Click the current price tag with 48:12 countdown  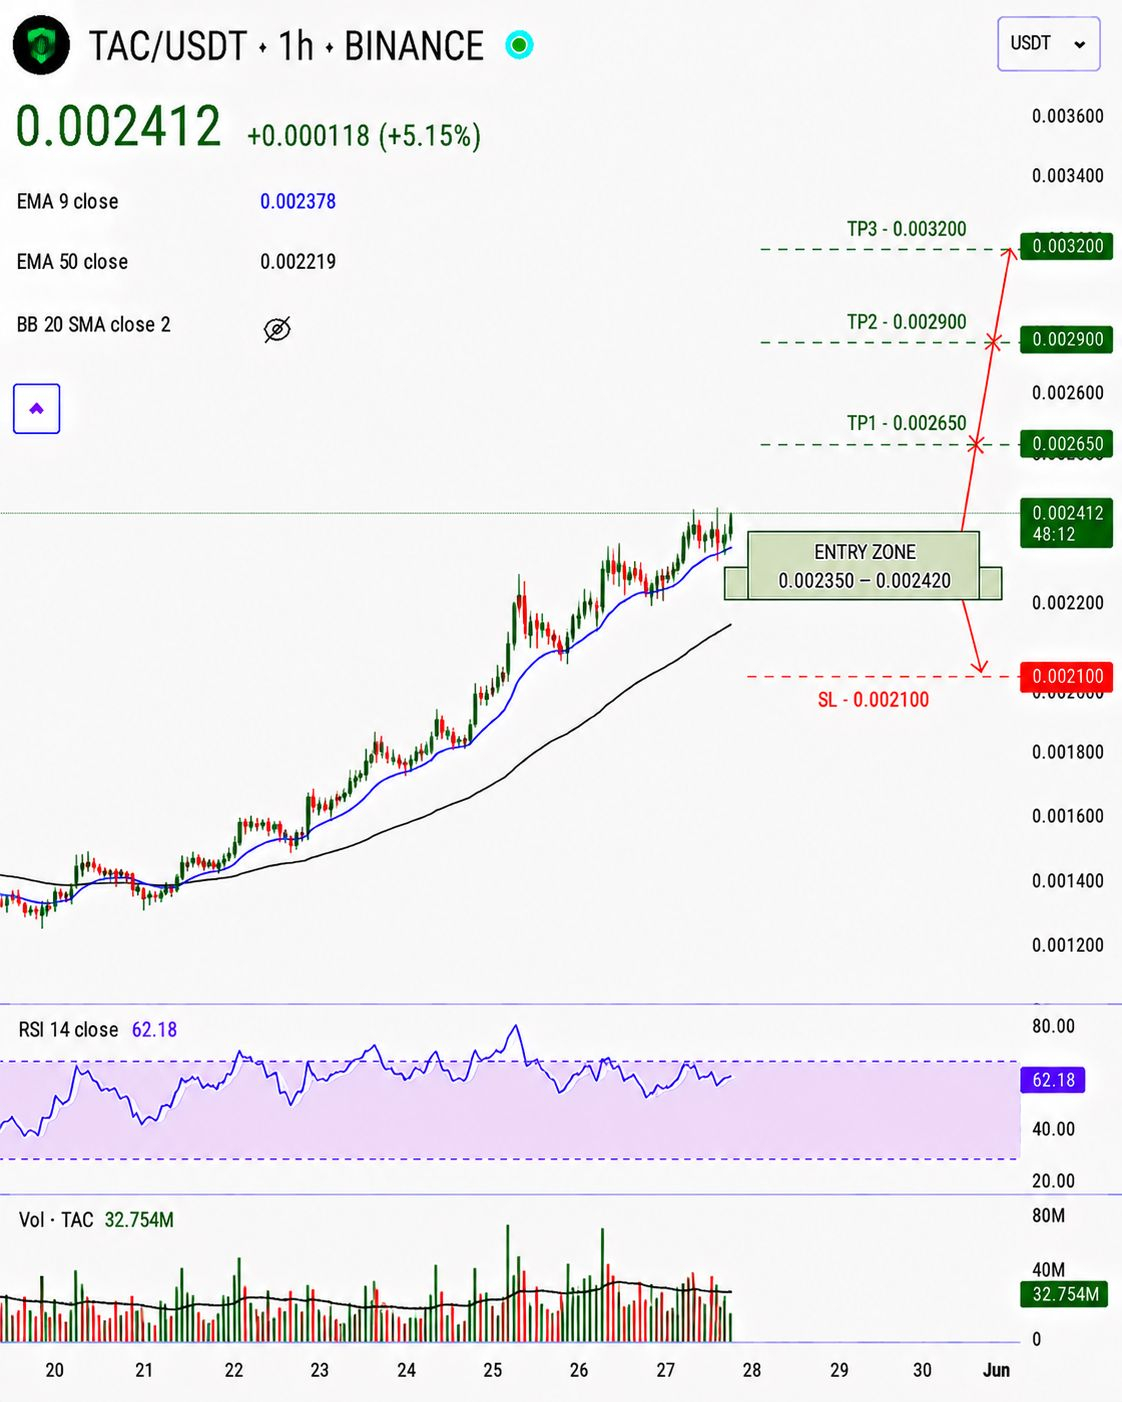click(1067, 523)
